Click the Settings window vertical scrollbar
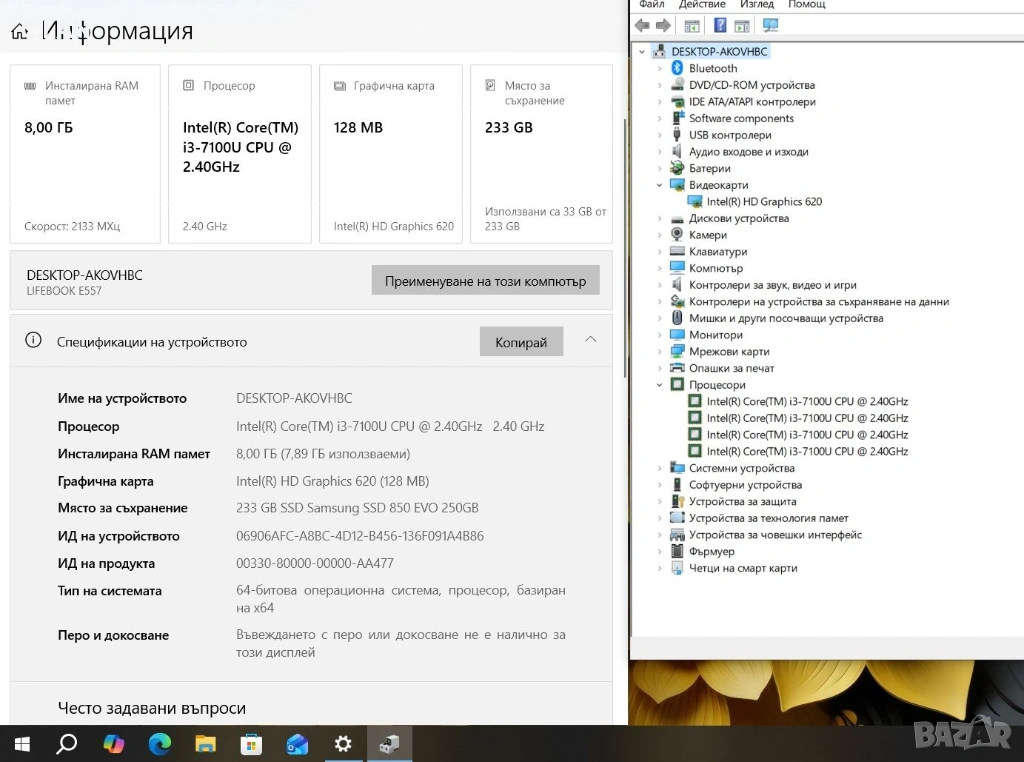 (x=625, y=300)
